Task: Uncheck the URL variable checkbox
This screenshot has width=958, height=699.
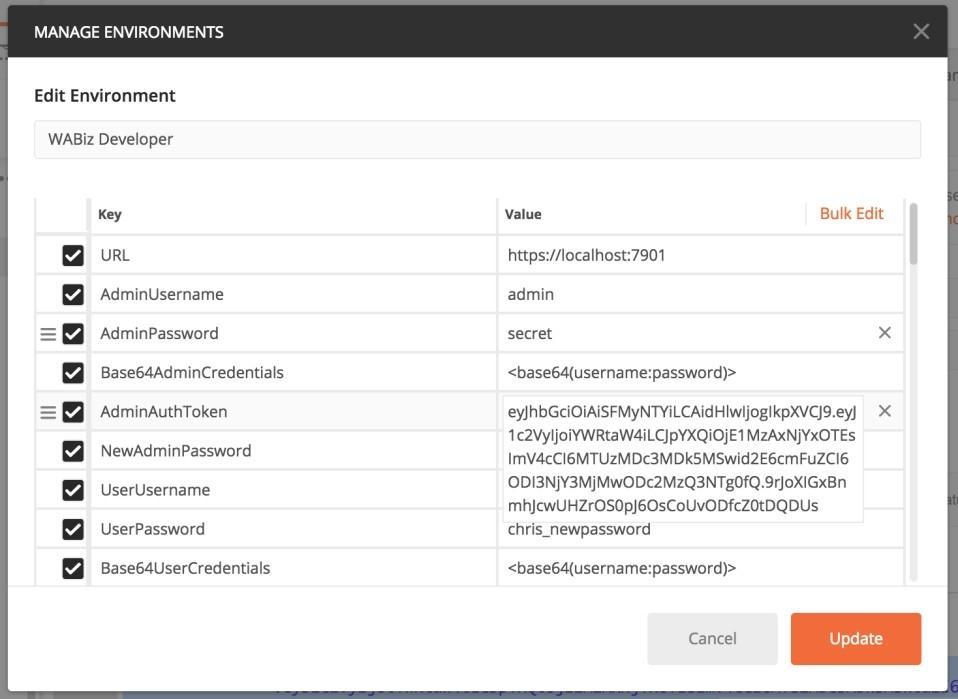Action: point(73,256)
